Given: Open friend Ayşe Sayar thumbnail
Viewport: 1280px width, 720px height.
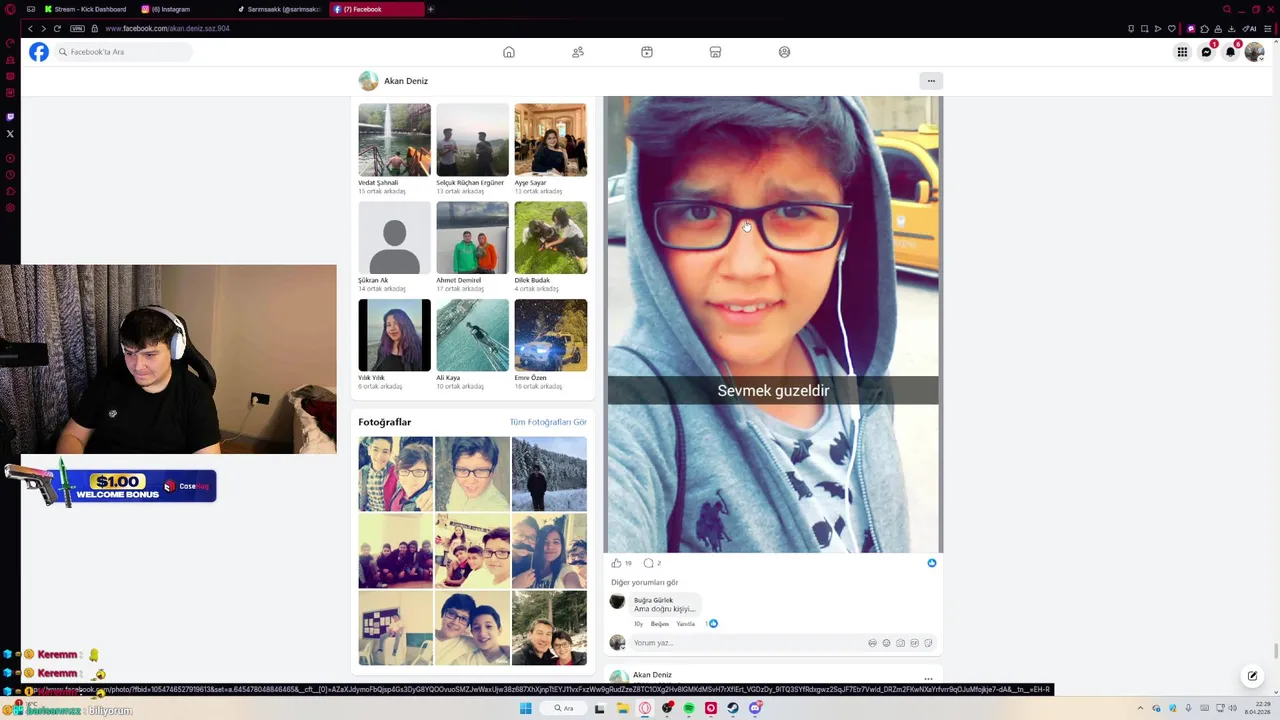Looking at the screenshot, I should (550, 140).
